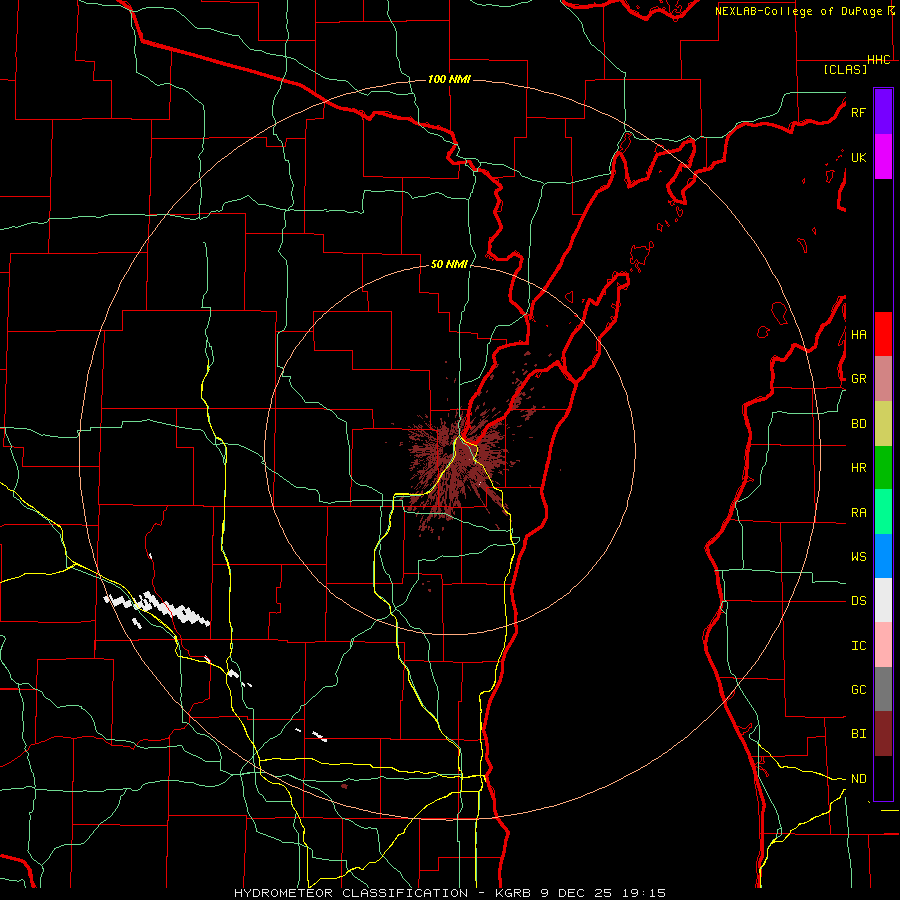This screenshot has width=900, height=900.
Task: Click the 'RF' legend label
Action: 858,112
